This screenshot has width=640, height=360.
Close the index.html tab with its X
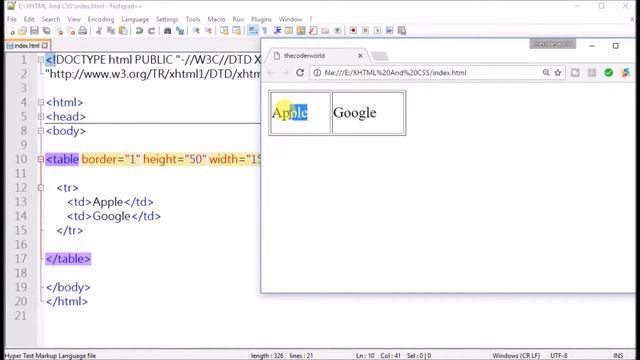[x=45, y=46]
